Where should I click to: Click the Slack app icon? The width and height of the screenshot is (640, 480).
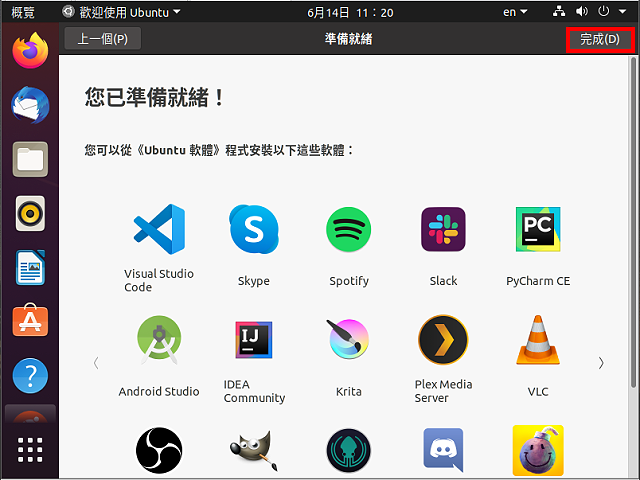443,229
